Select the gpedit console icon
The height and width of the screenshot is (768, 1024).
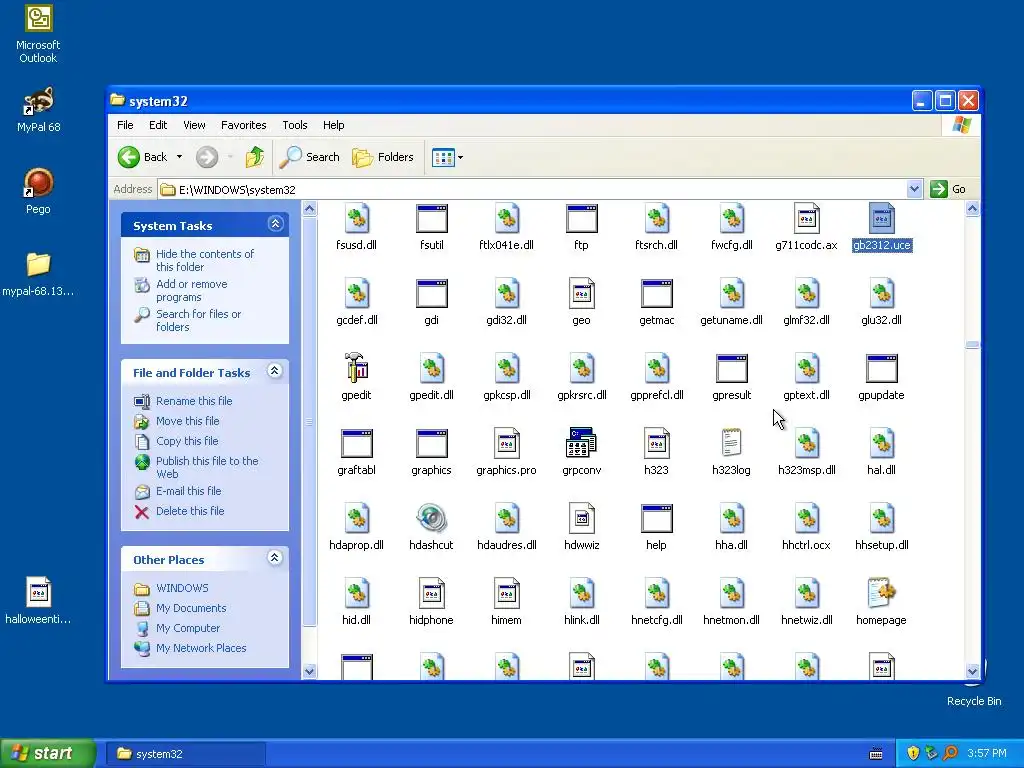pos(357,368)
